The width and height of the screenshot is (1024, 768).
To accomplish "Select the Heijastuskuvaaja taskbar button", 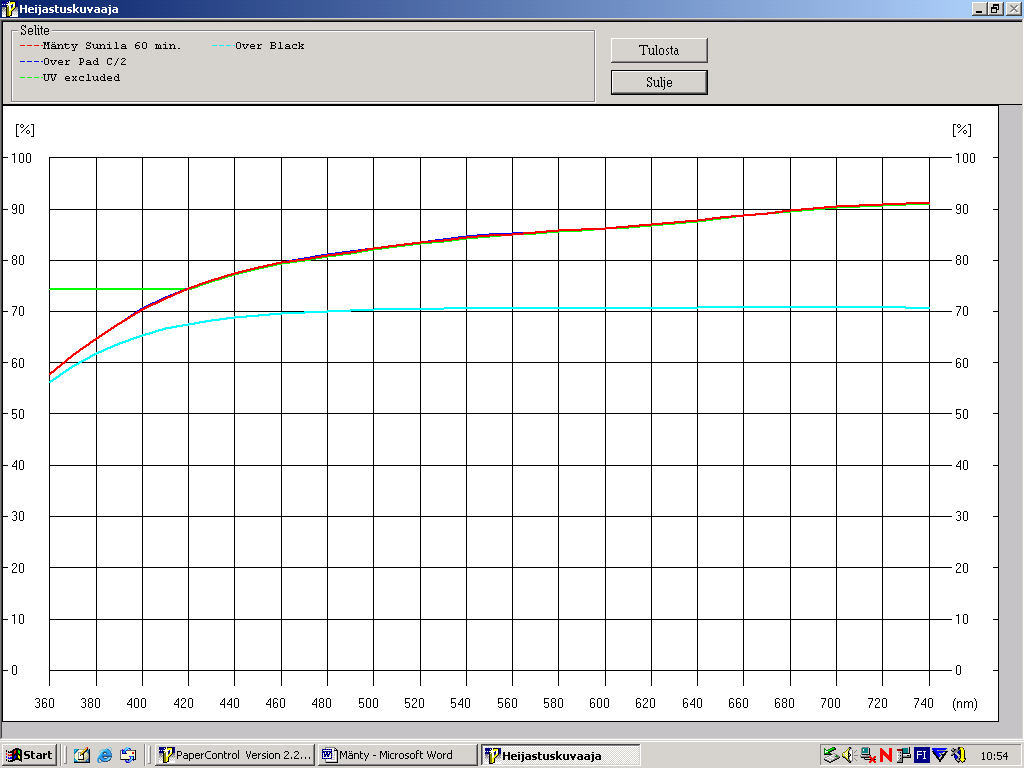I will 560,755.
